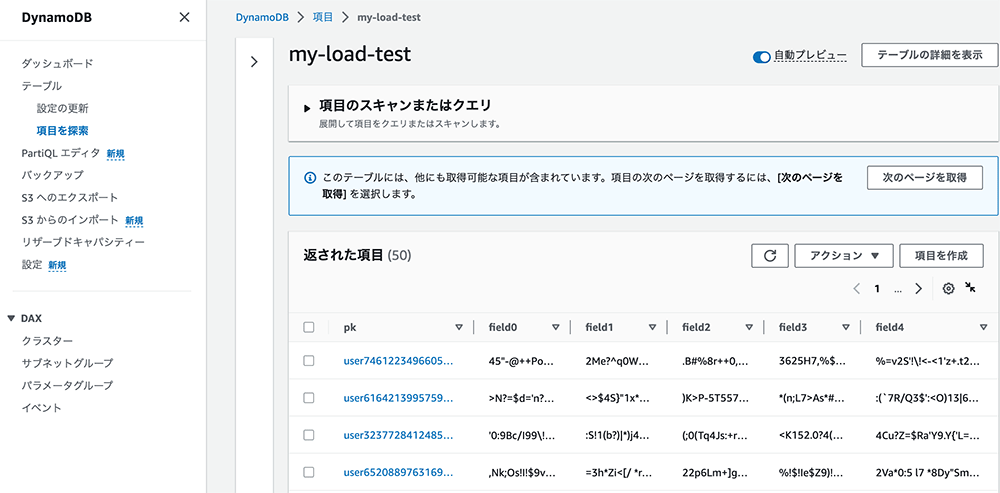Open item user7461223496605 link

point(399,362)
